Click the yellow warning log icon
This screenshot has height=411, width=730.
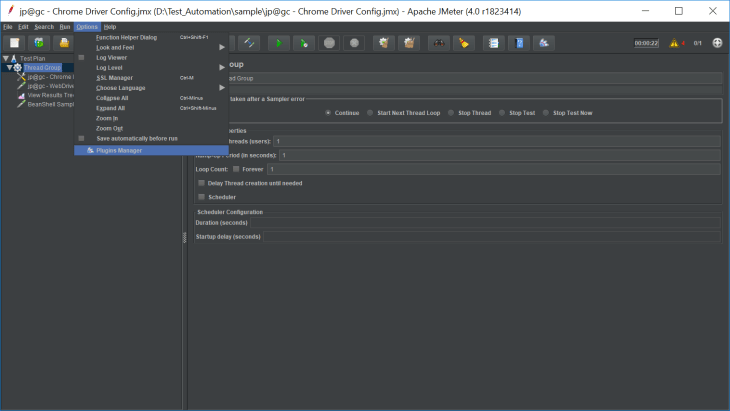[x=674, y=43]
